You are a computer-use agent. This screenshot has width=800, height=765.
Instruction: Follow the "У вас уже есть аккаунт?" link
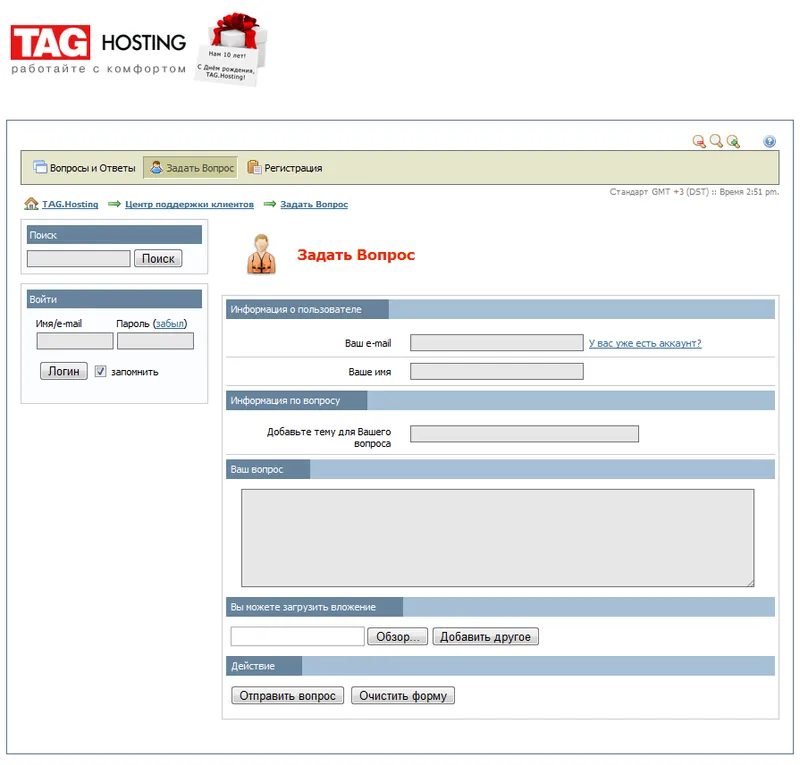point(645,343)
